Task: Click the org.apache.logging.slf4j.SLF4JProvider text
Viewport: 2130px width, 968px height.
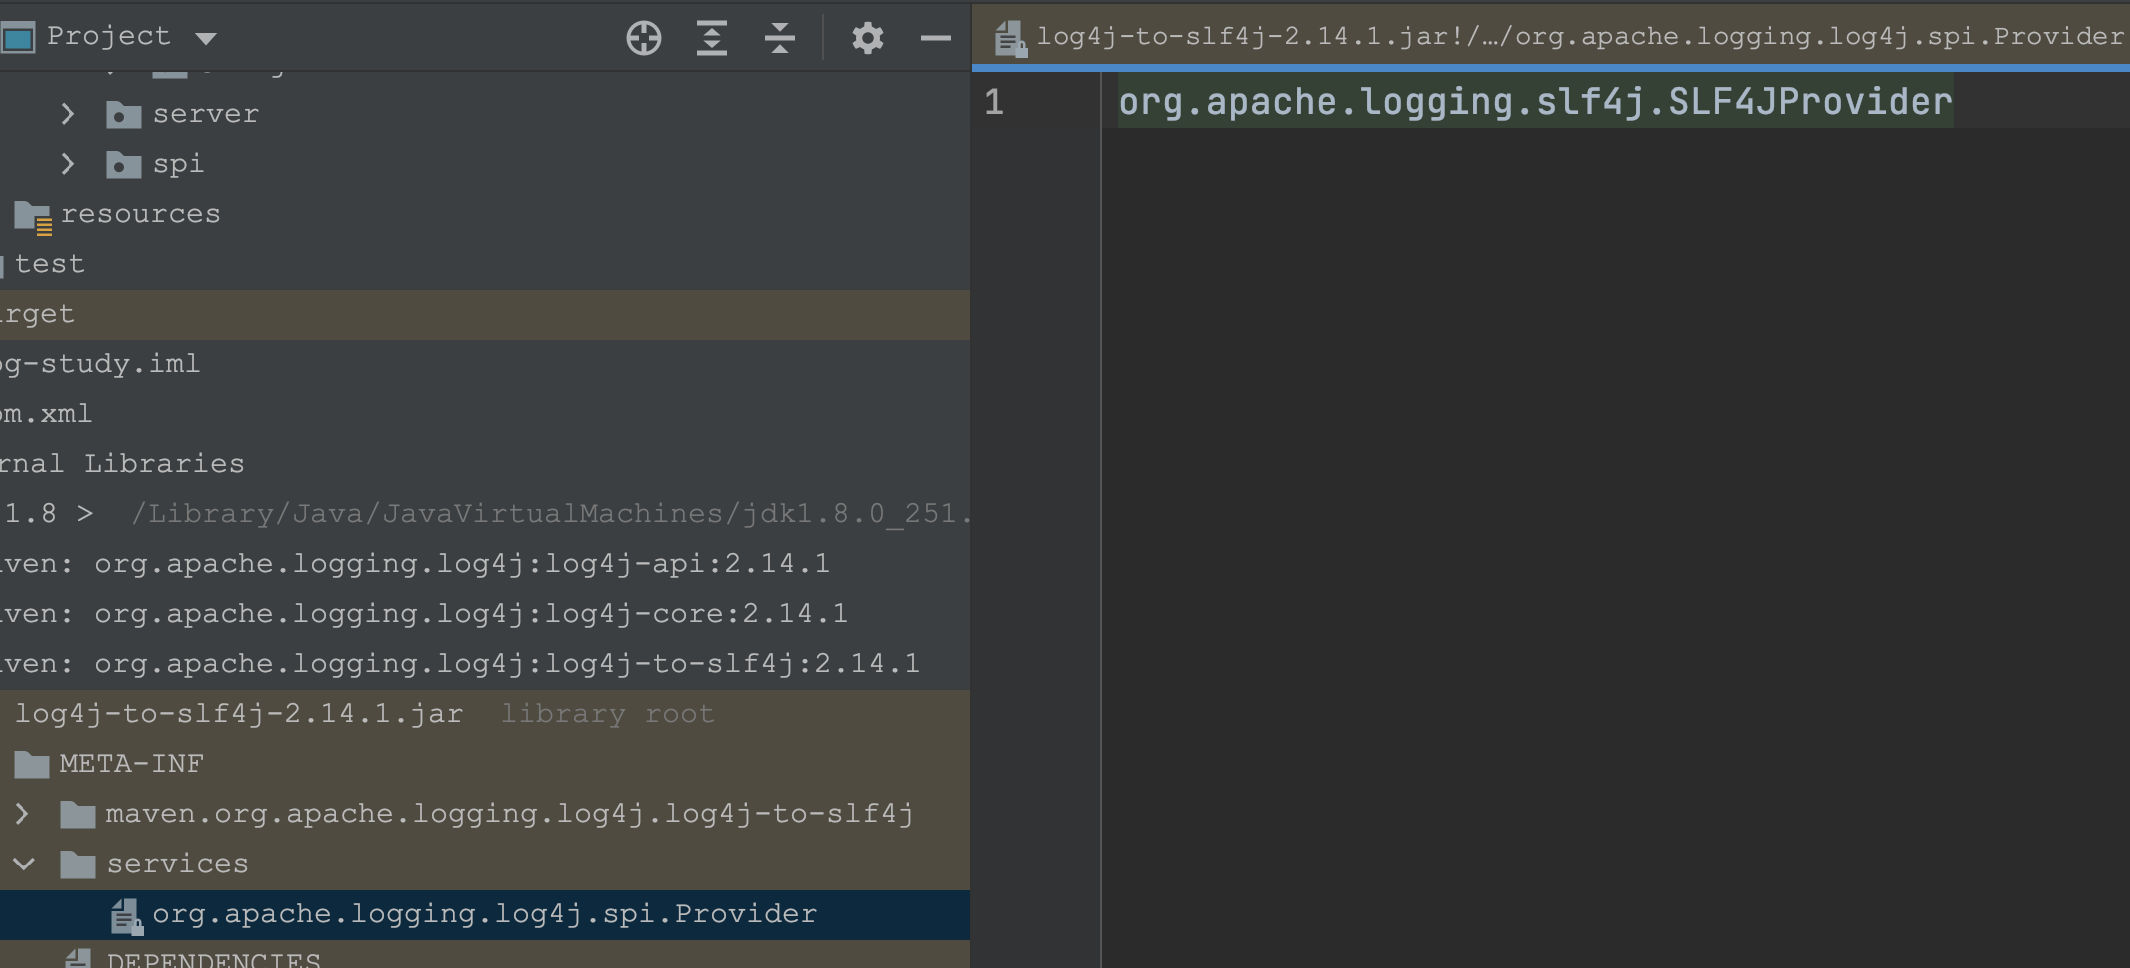Action: [x=1535, y=101]
